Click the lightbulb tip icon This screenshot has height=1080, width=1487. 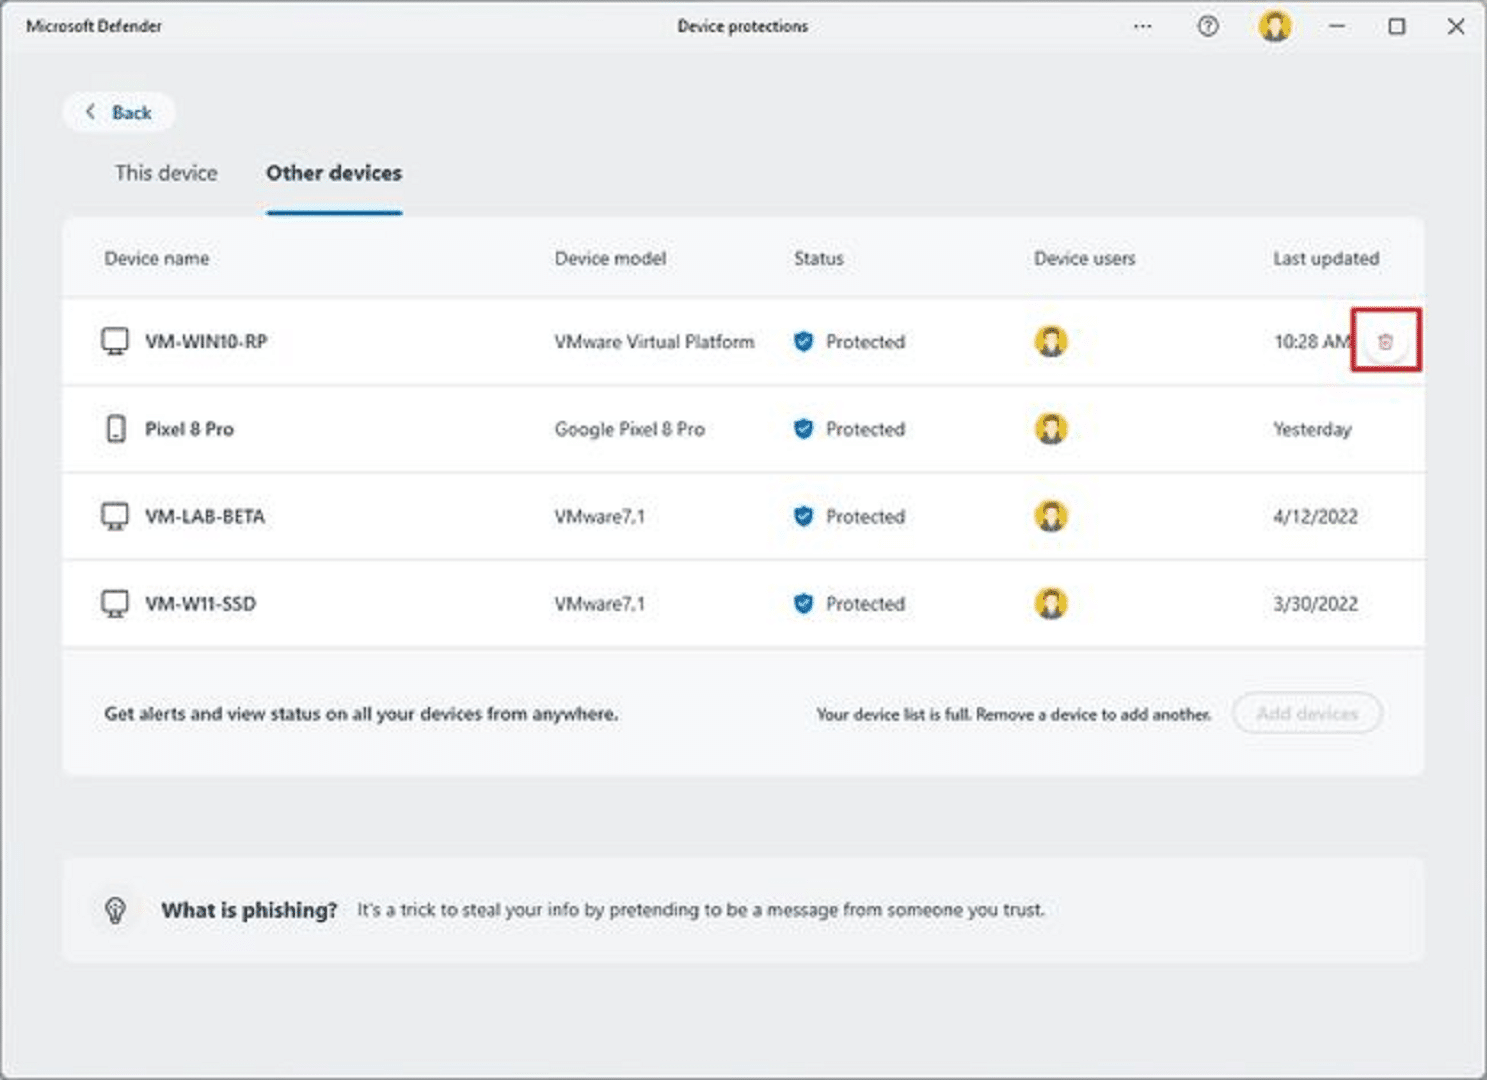[x=115, y=910]
